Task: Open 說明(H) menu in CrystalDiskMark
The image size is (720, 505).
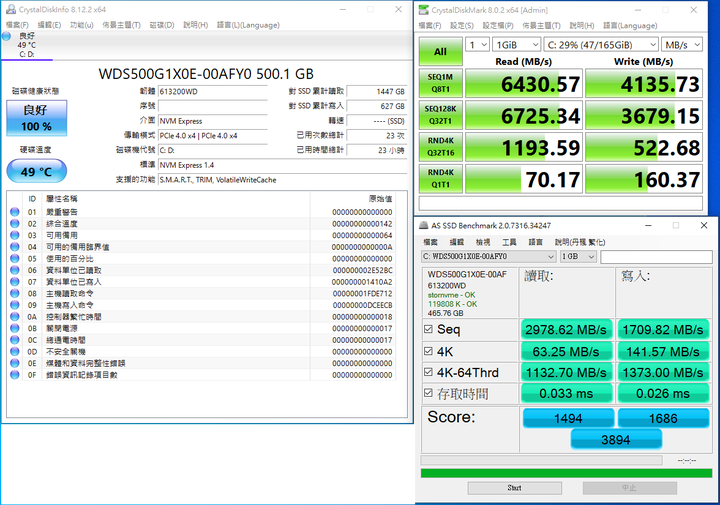Action: click(x=582, y=25)
